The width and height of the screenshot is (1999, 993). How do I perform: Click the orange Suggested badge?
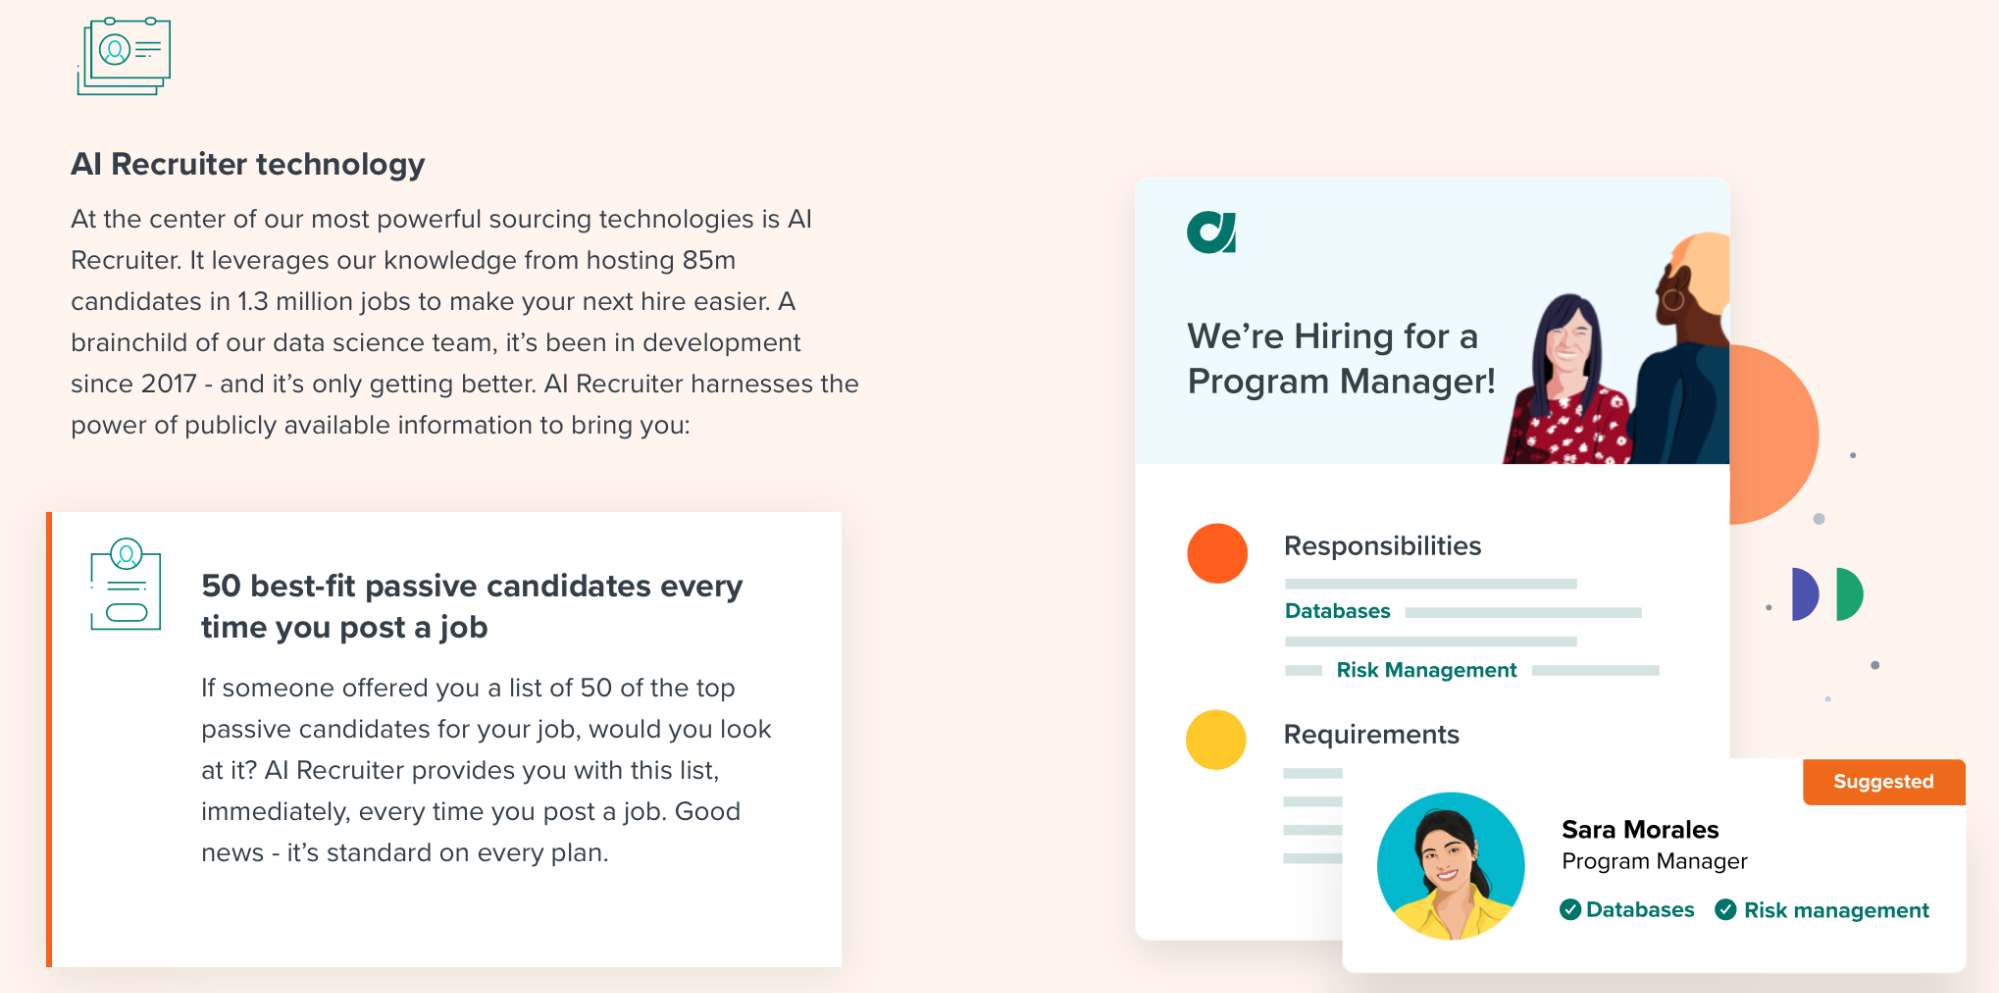click(x=1884, y=782)
